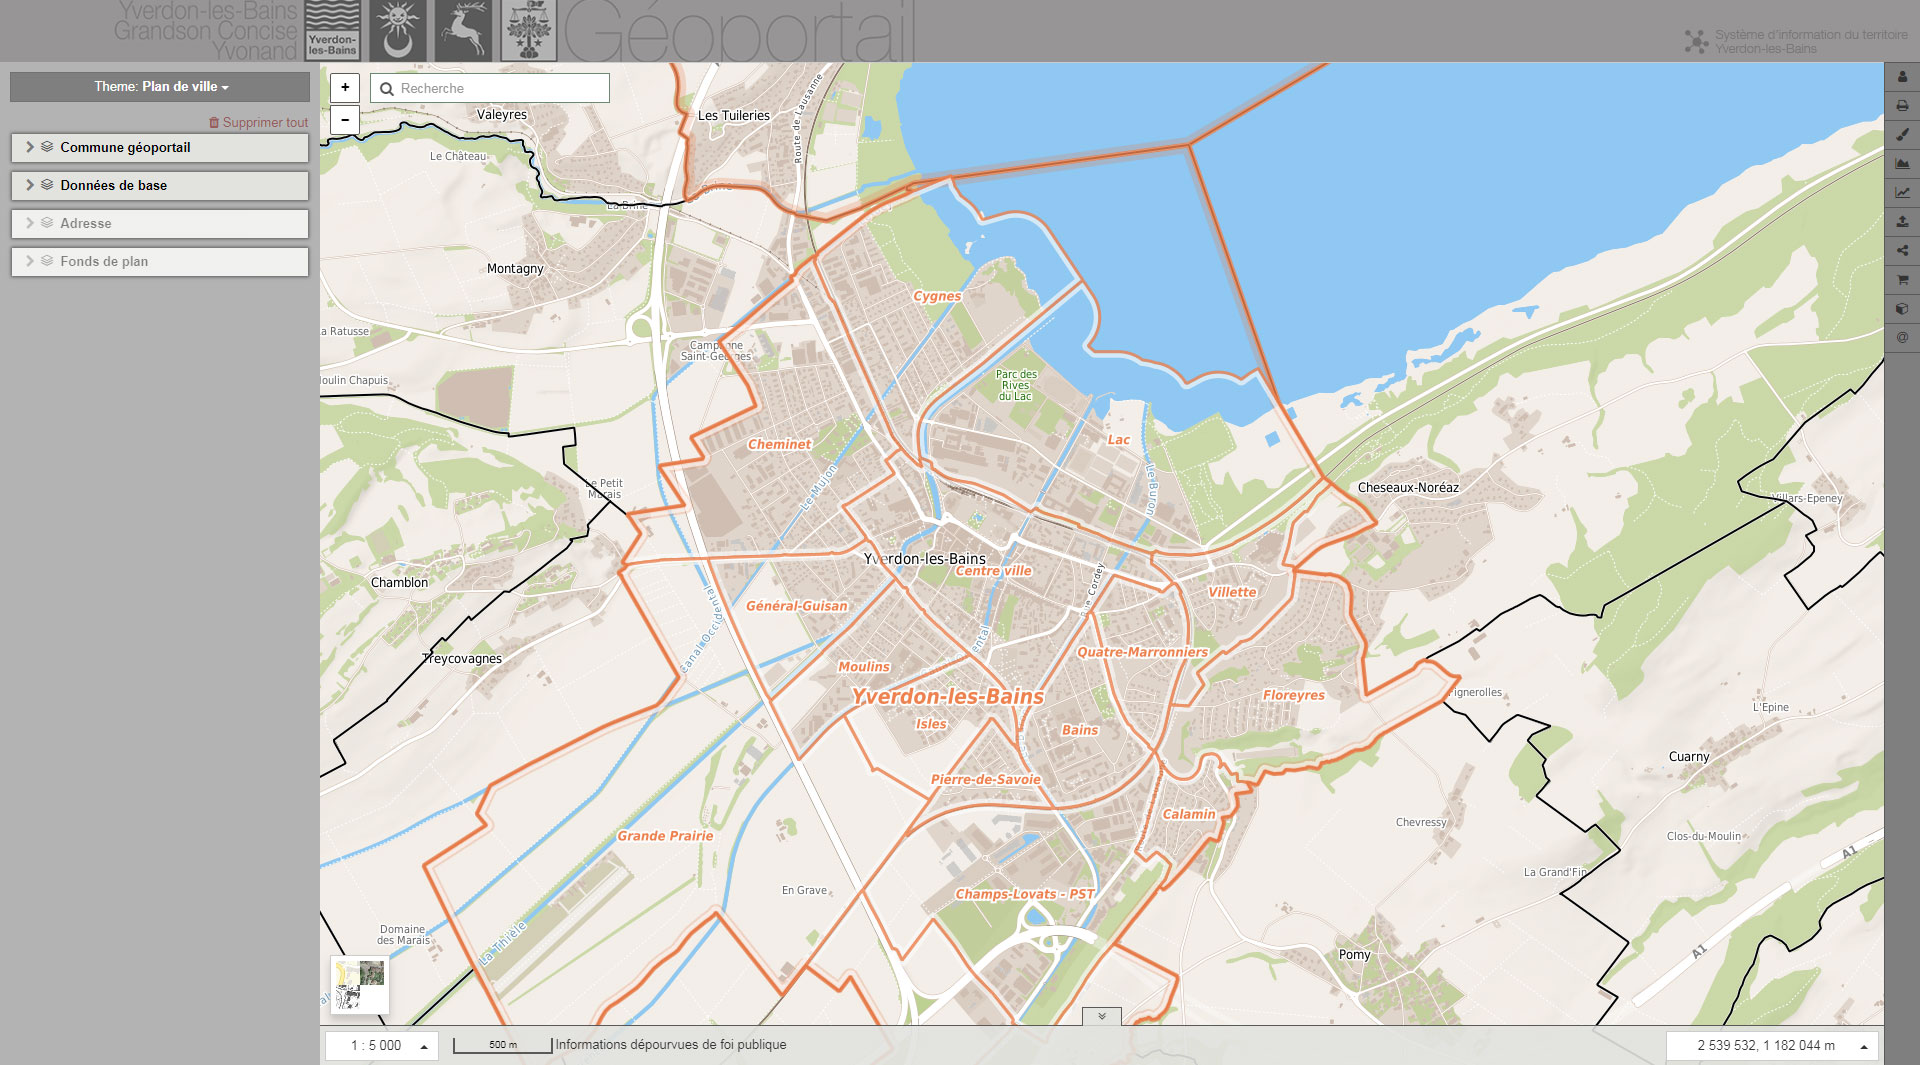
Task: Click the 500 m scale bar
Action: (503, 1045)
